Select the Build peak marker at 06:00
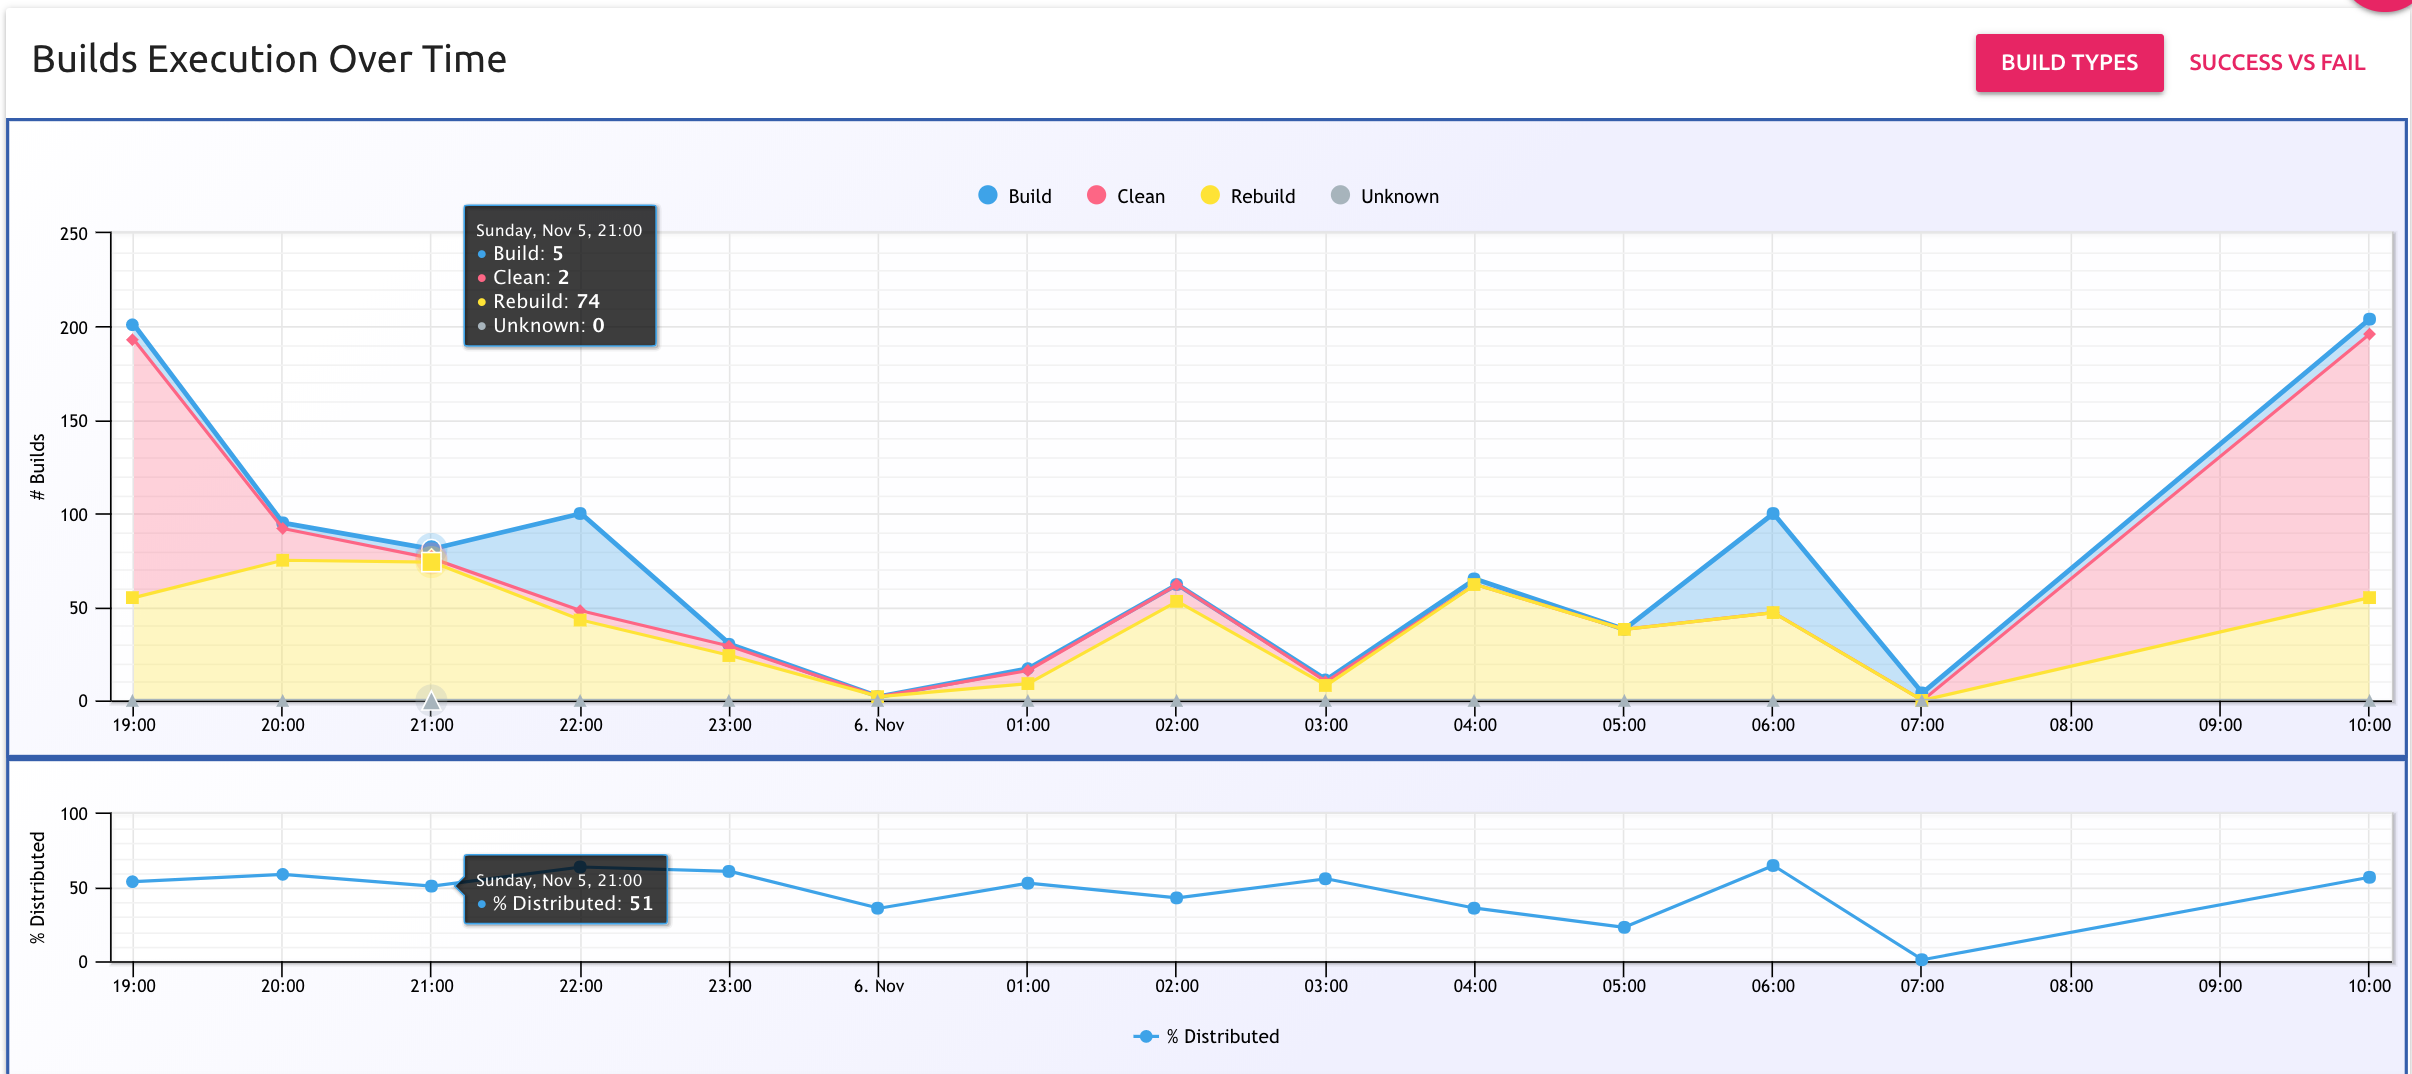Viewport: 2412px width, 1074px height. [1772, 514]
